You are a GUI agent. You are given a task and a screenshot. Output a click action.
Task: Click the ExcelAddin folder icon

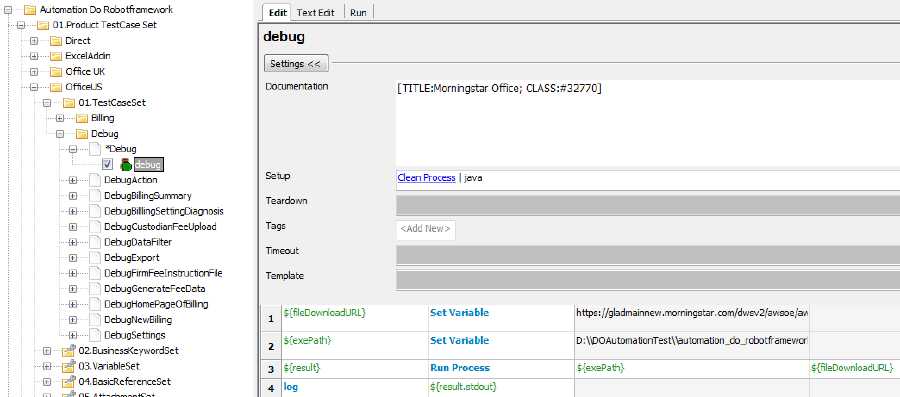55,56
